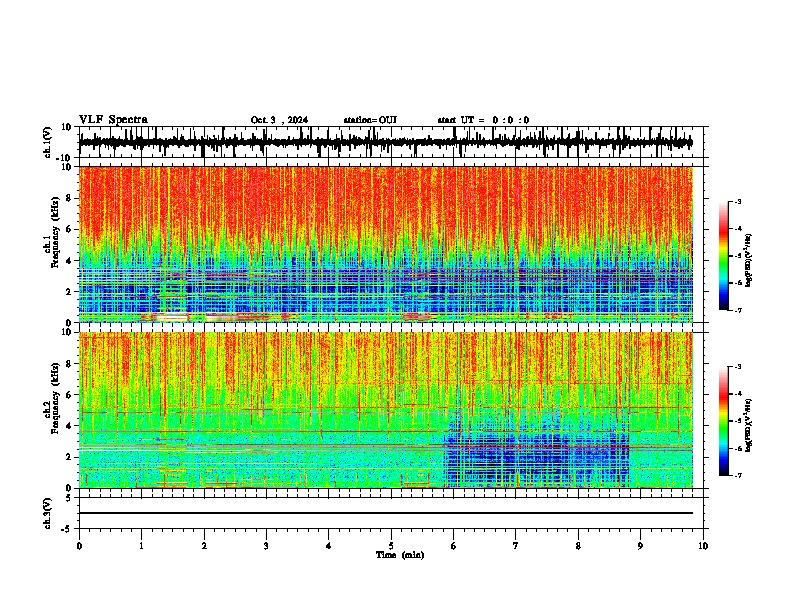Click time axis tick label 1
The image size is (792, 612).
[x=141, y=546]
